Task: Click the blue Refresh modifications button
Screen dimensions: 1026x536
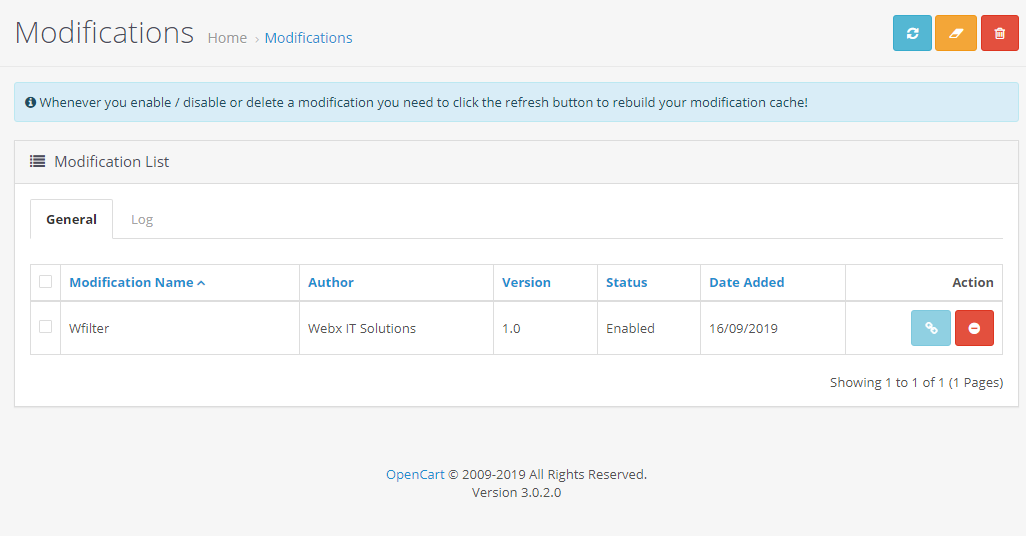Action: [x=912, y=33]
